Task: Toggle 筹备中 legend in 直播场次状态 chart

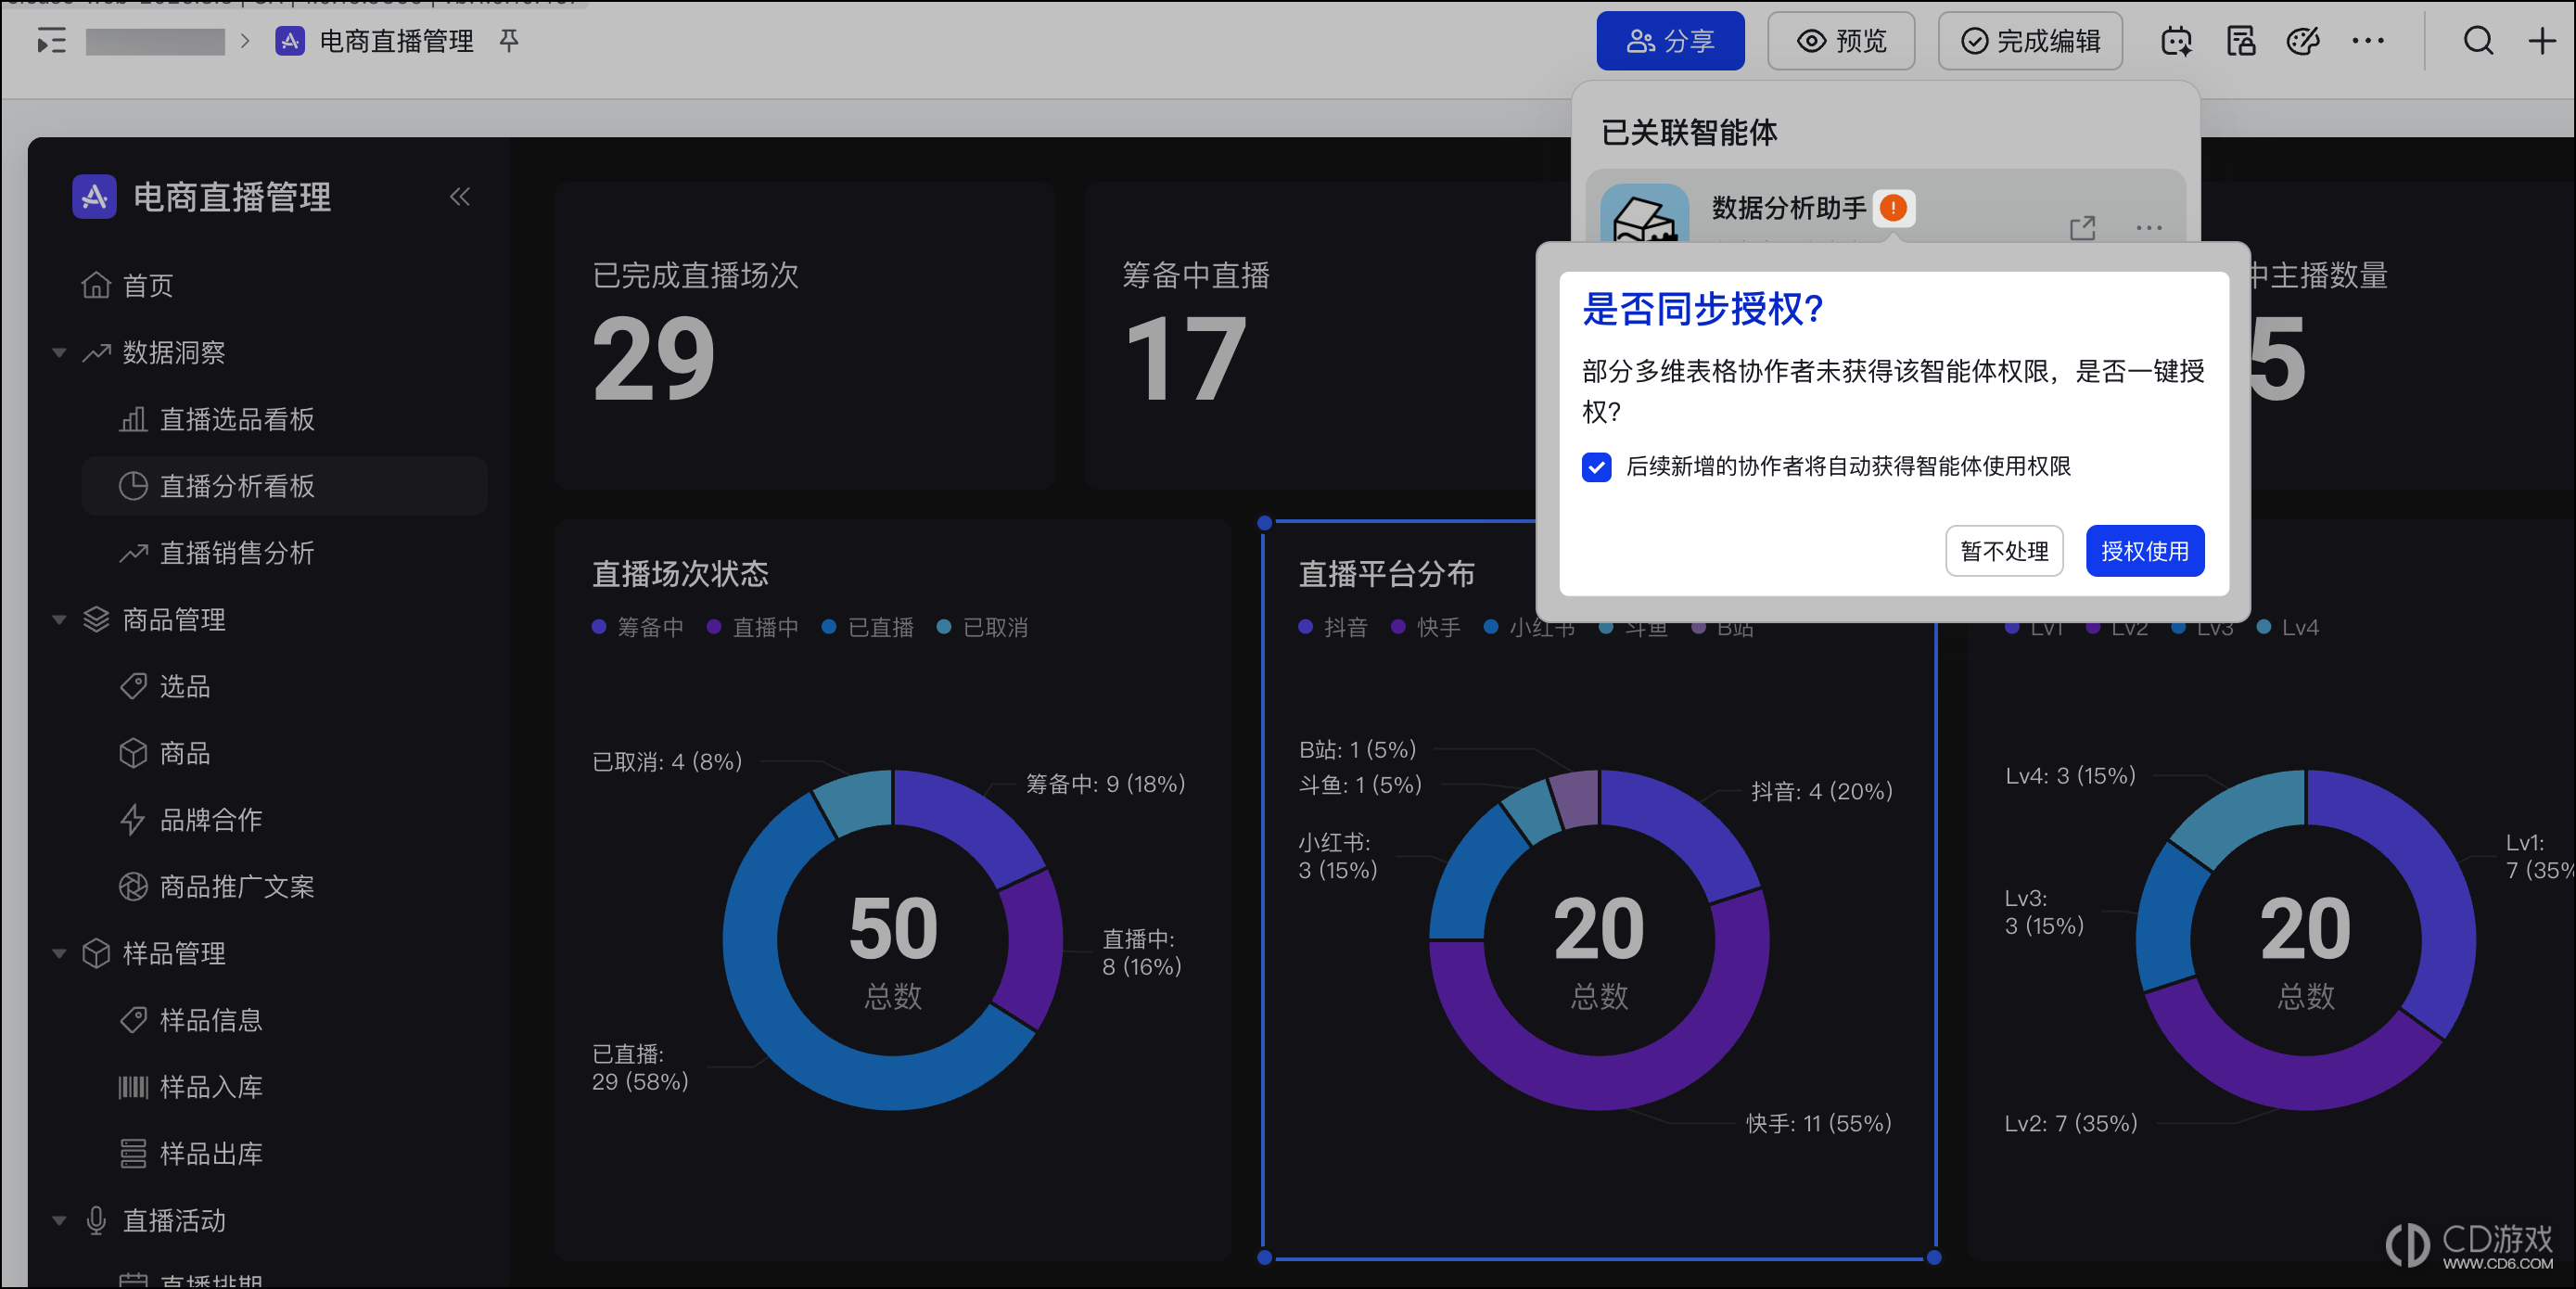Action: [x=638, y=627]
